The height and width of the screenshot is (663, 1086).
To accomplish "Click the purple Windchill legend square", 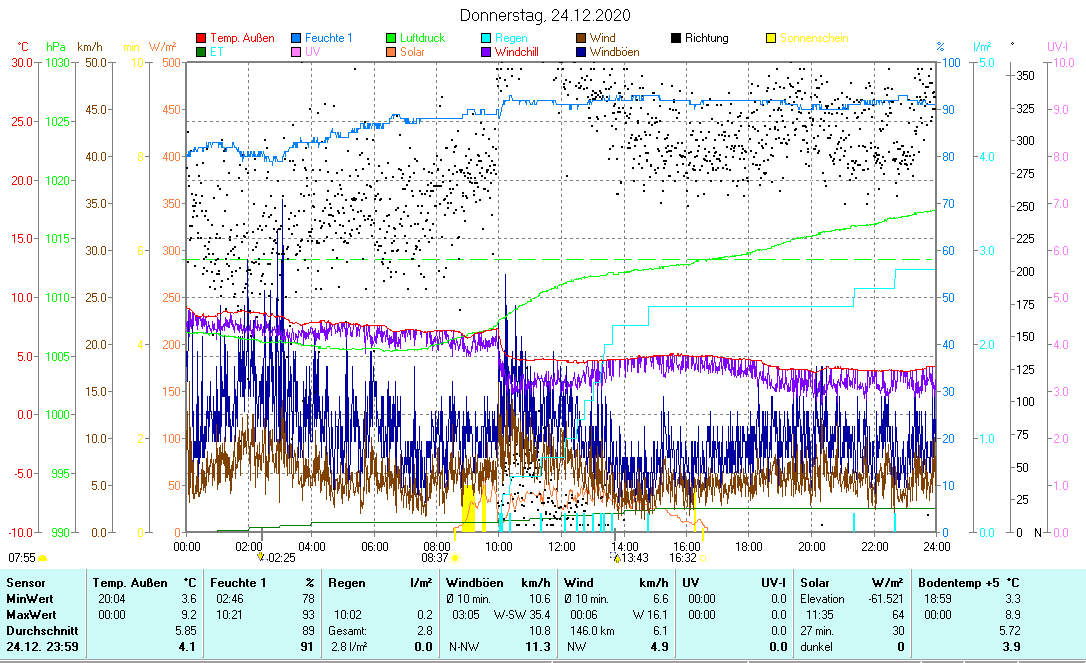I will [x=486, y=52].
